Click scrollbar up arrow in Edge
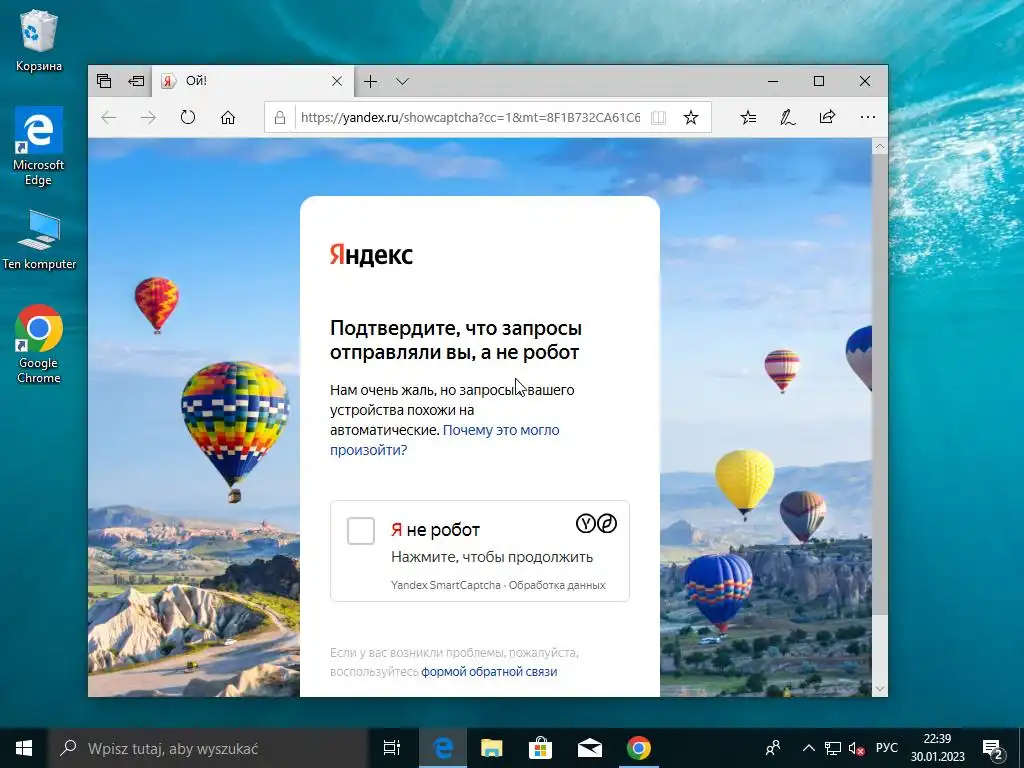This screenshot has width=1024, height=768. [880, 147]
